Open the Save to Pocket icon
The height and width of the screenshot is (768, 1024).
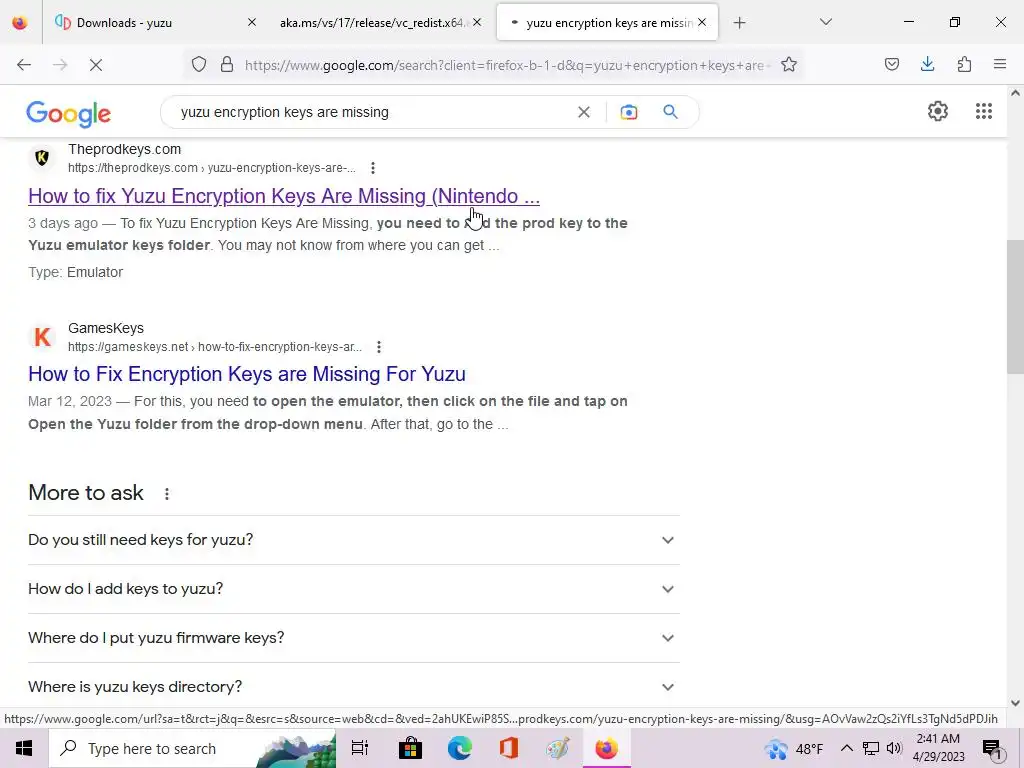892,64
